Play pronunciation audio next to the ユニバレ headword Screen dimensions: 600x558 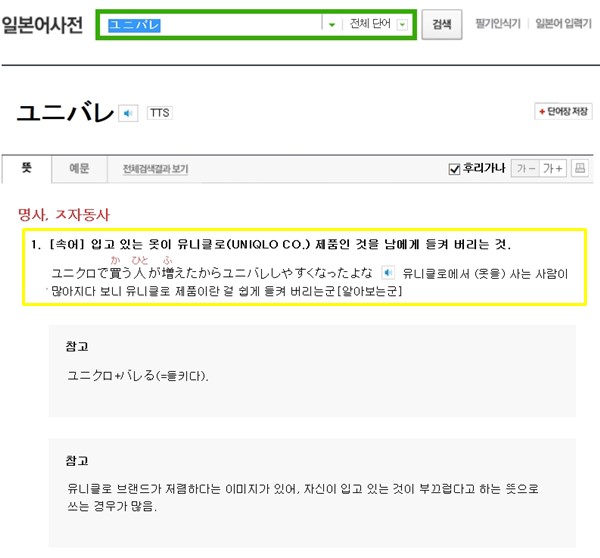click(128, 113)
